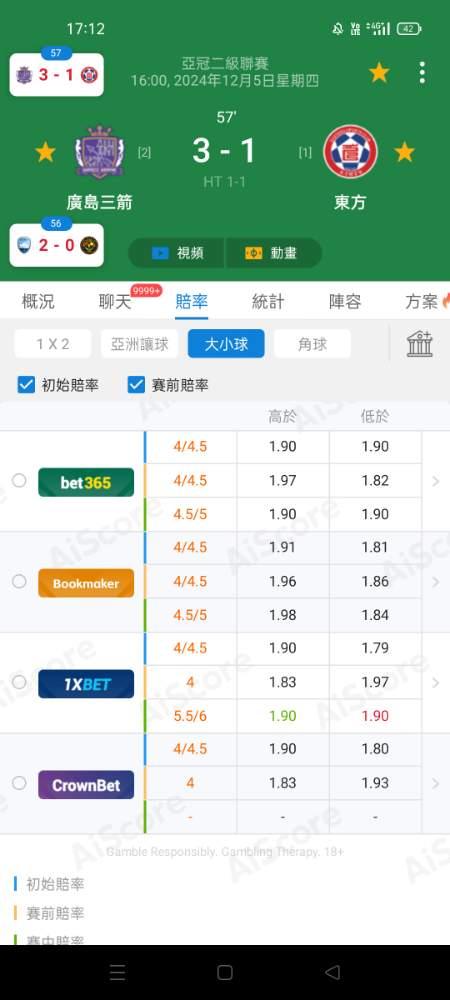Open the 2 - 0 mini score card
Image resolution: width=450 pixels, height=1000 pixels.
coord(57,245)
